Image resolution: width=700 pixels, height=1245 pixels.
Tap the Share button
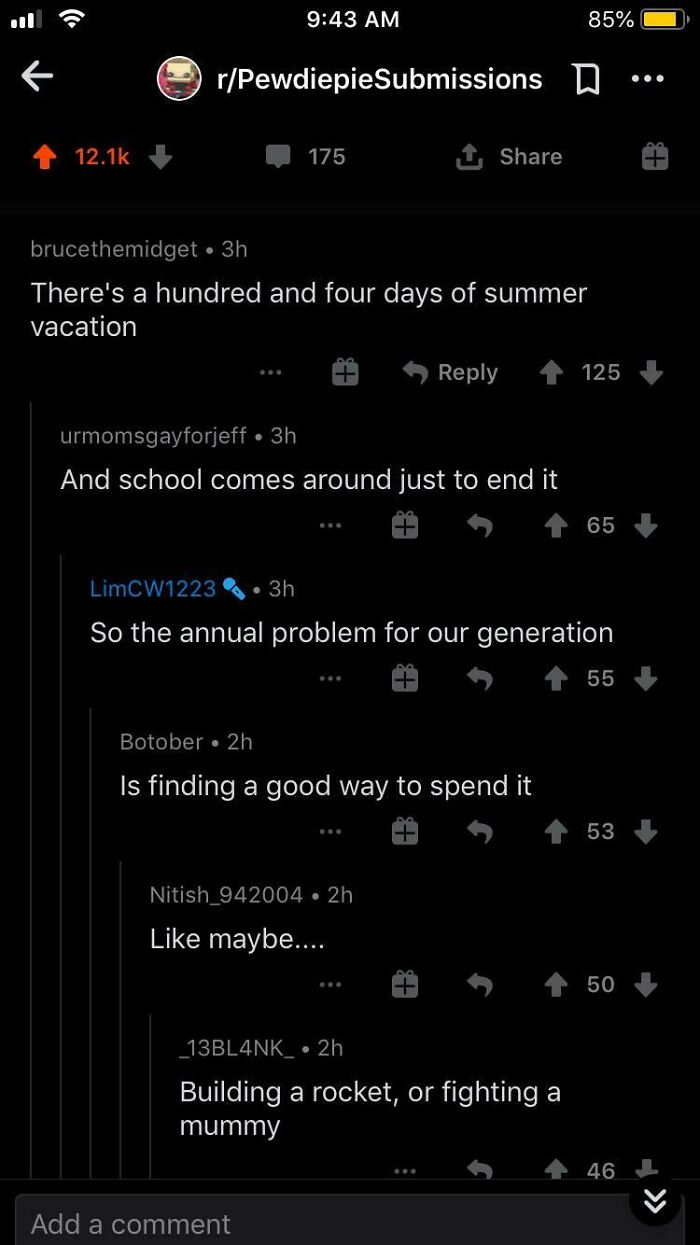509,157
